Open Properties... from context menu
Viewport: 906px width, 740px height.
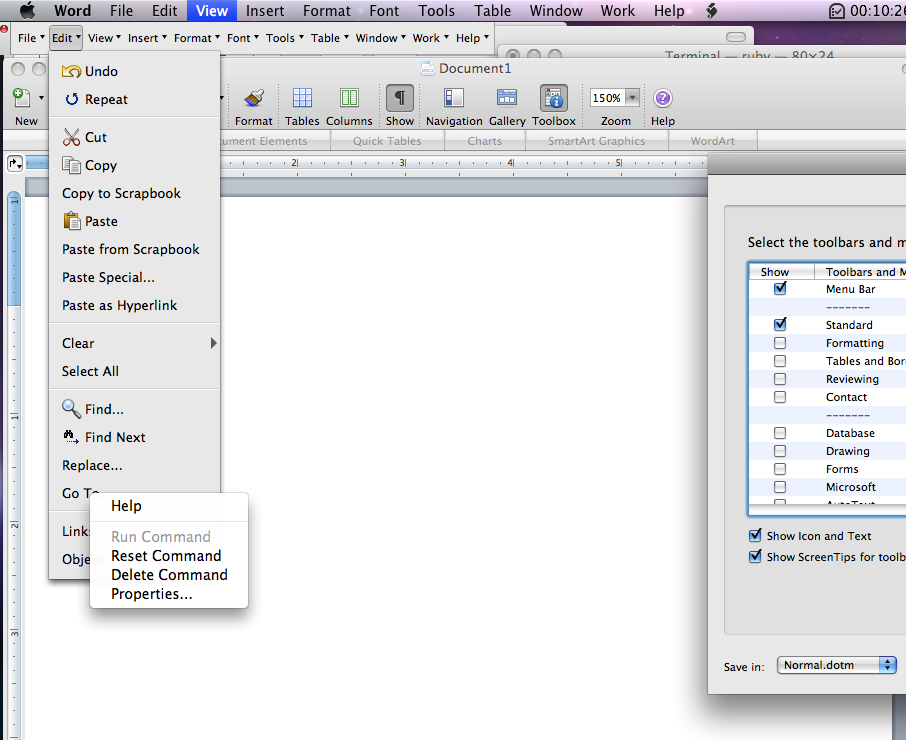169,594
